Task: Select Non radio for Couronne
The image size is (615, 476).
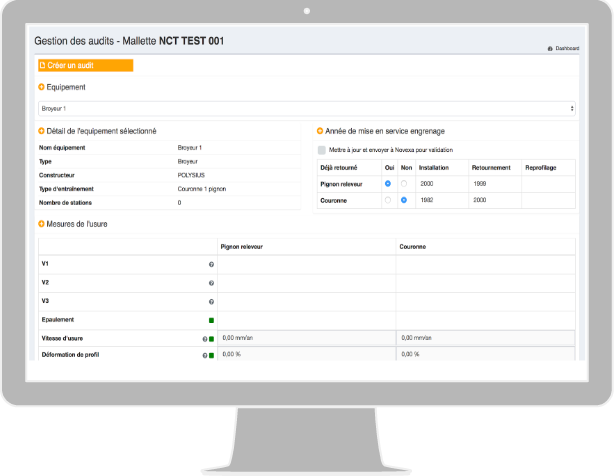Action: [x=404, y=200]
